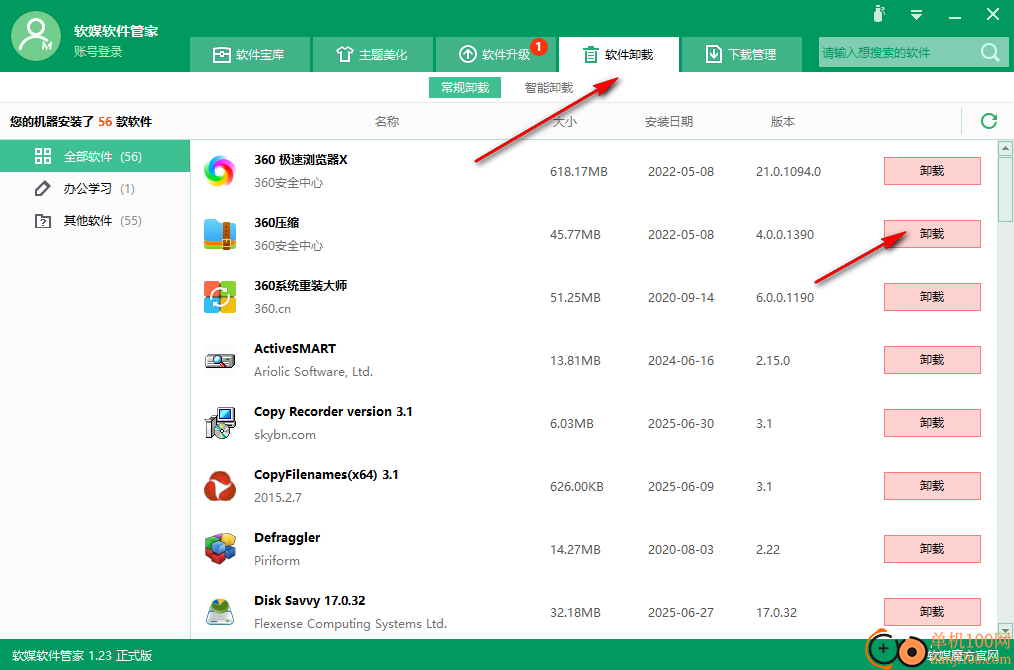Select the 常规卸载 sub-tab

click(465, 88)
